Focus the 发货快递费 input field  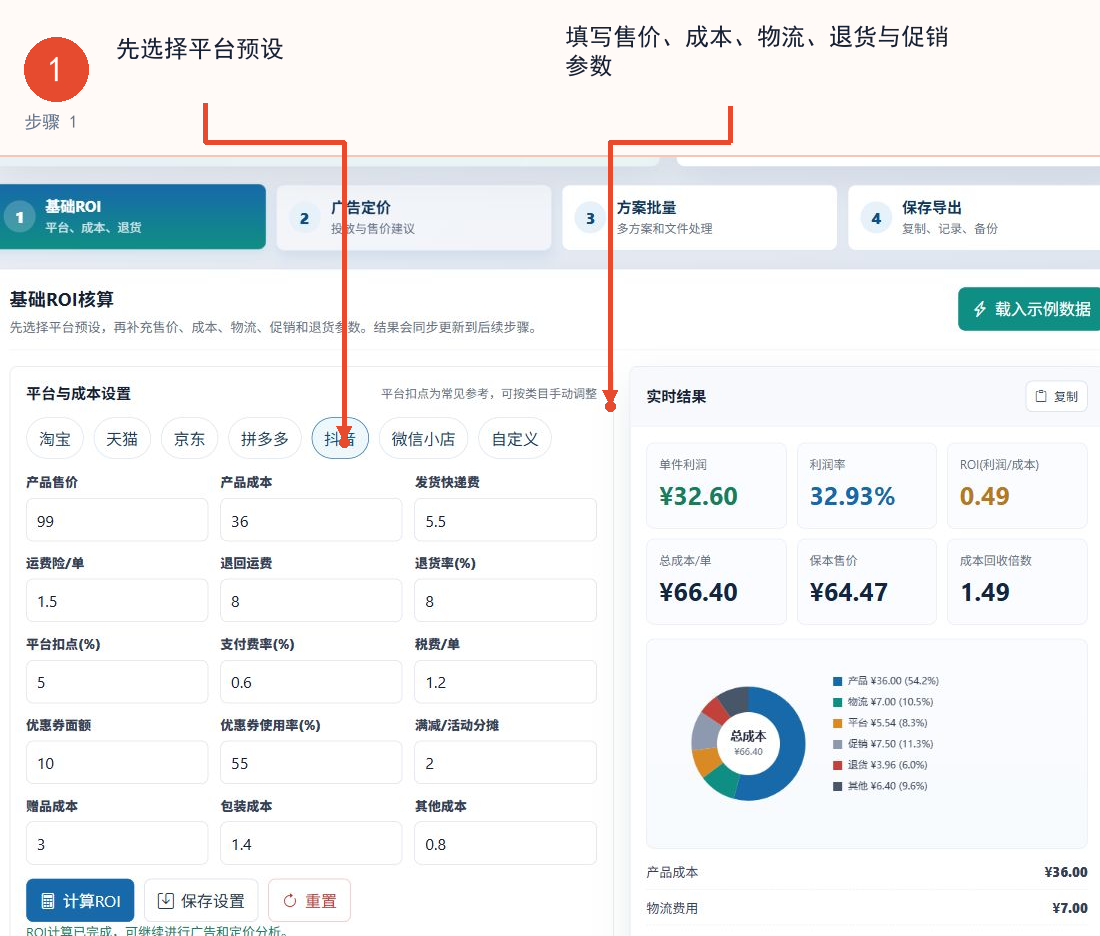pos(506,520)
